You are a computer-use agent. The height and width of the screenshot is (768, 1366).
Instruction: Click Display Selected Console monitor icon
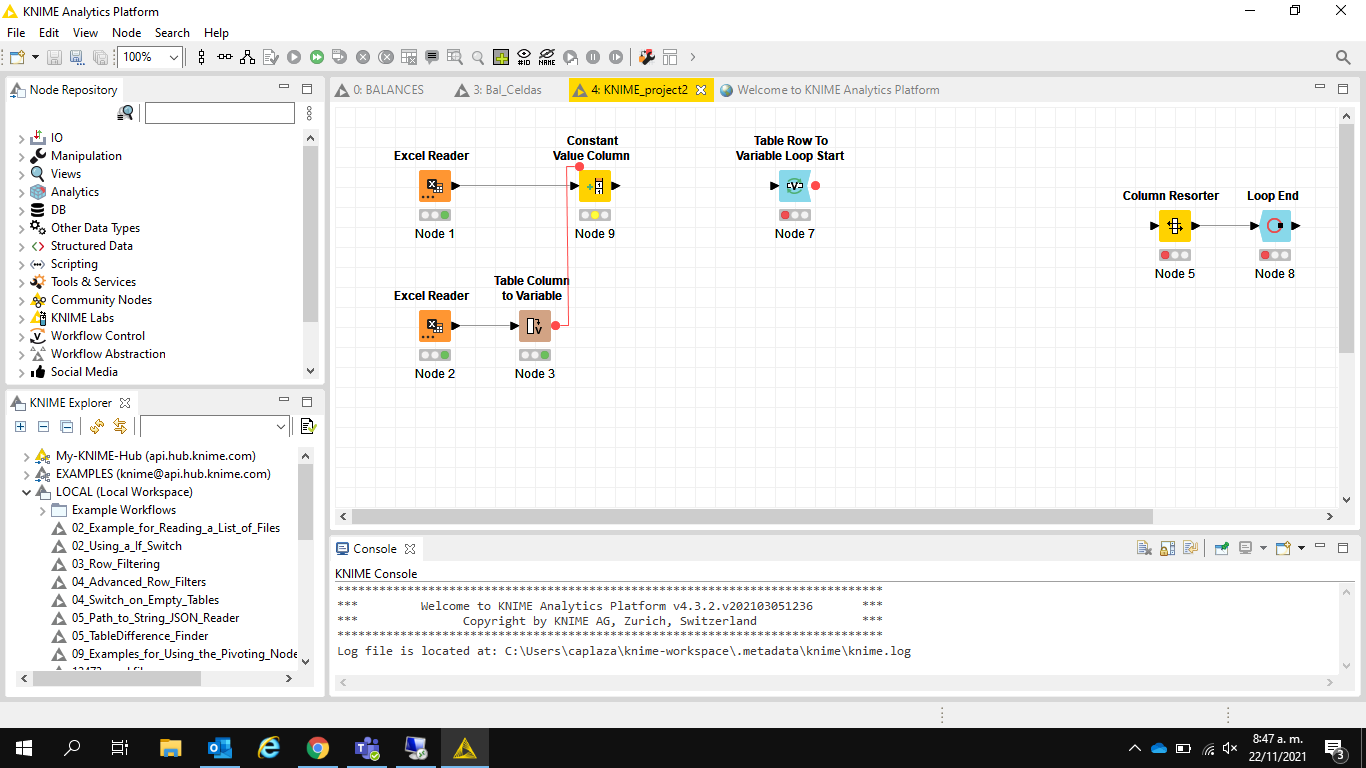(1245, 548)
